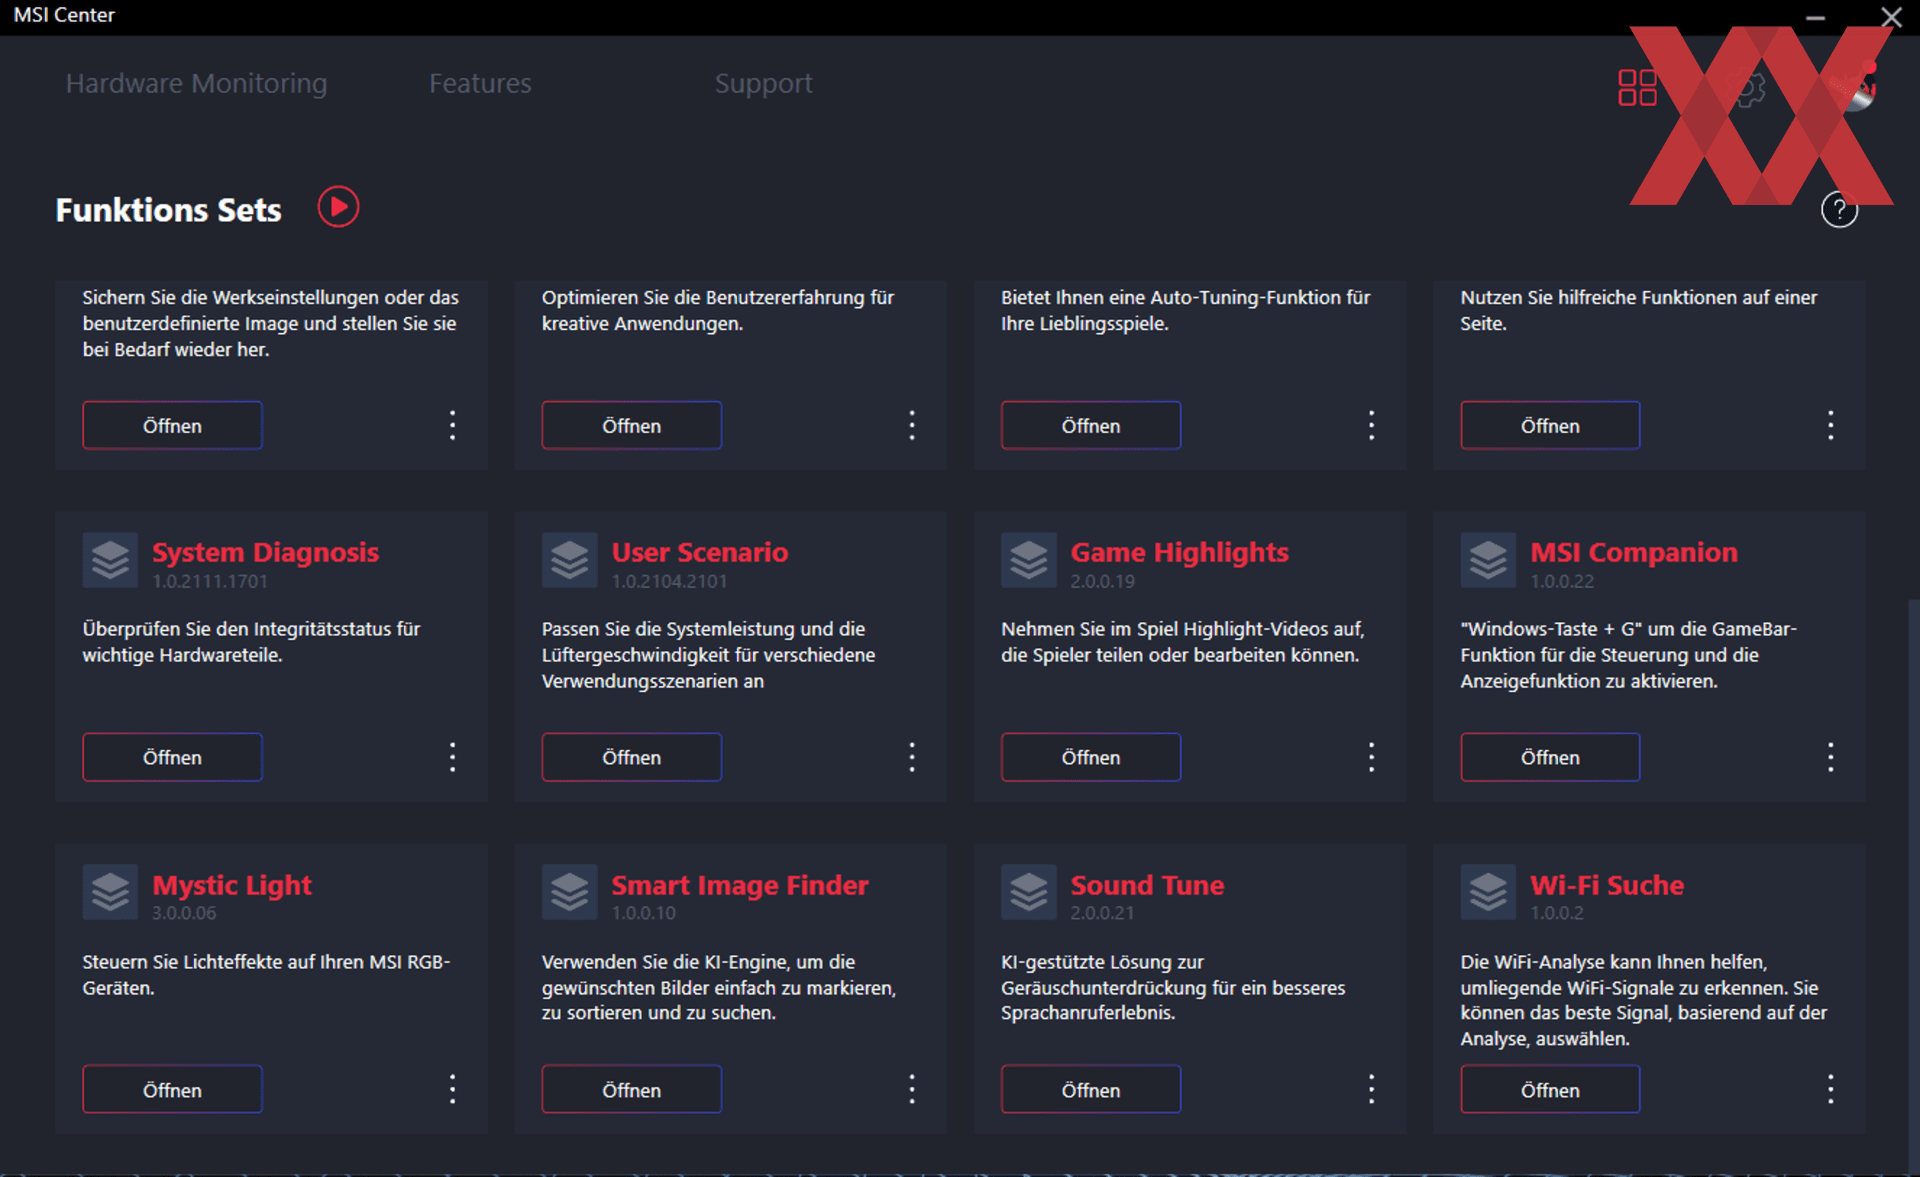Viewport: 1920px width, 1177px height.
Task: Open Smart Image Finder with its Öffnen button
Action: coord(631,1090)
